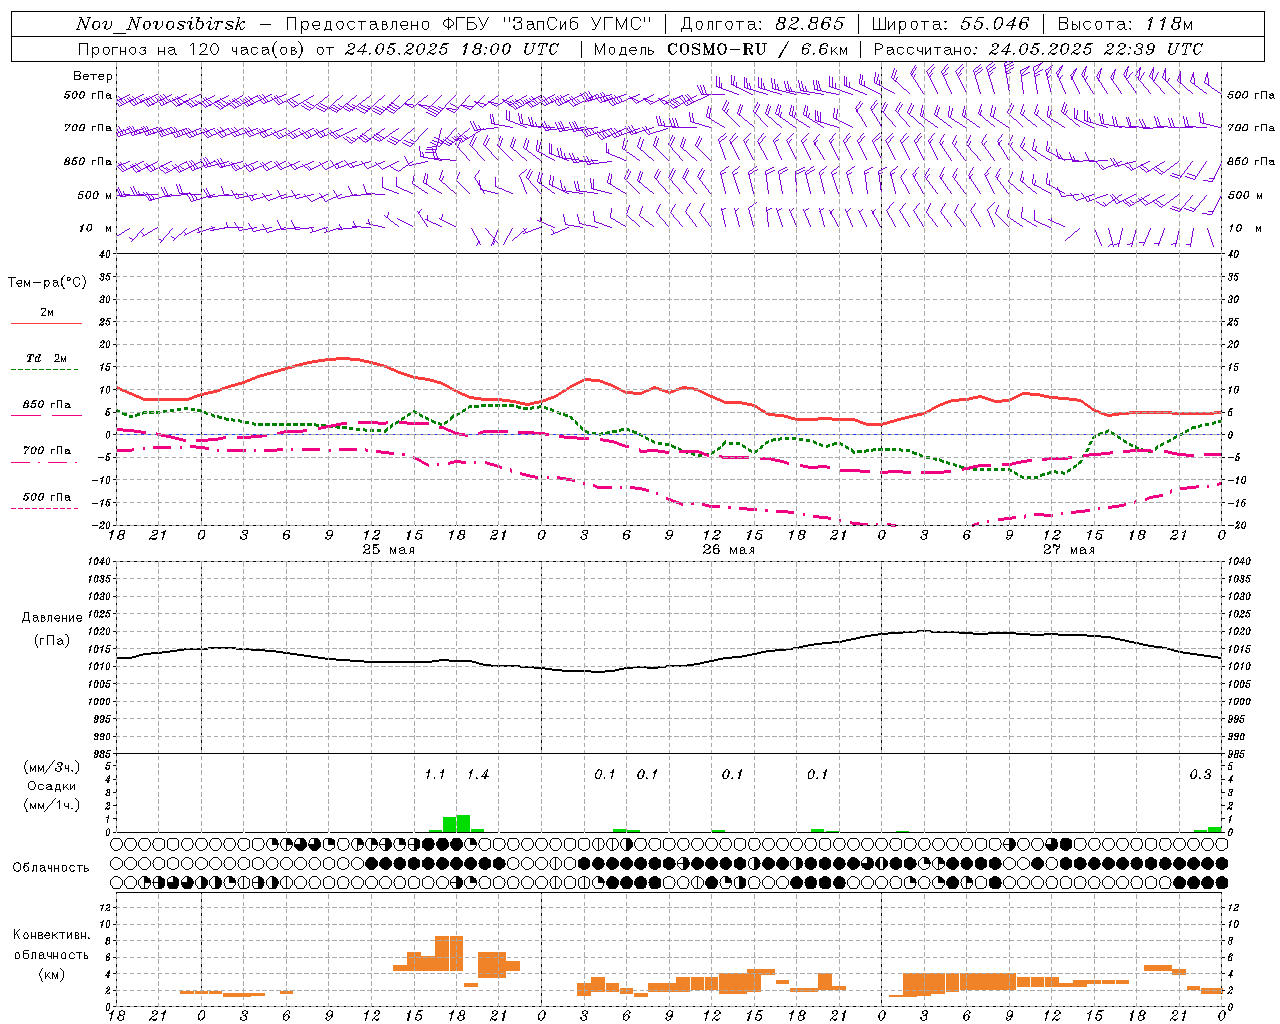Click the Давление (гПа) pressure label
Viewport: 1280px width, 1024px height.
point(52,629)
